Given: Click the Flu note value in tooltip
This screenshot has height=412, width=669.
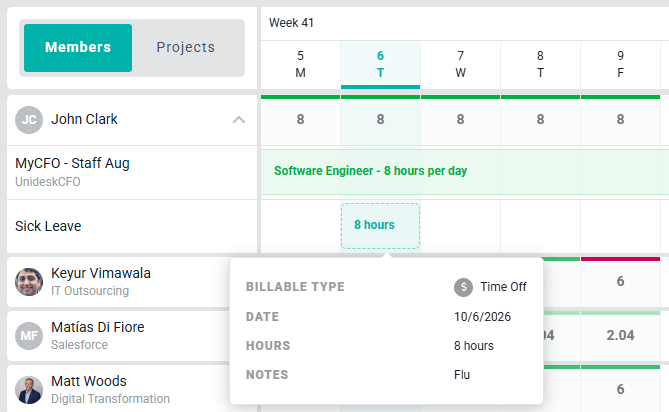Looking at the screenshot, I should pyautogui.click(x=462, y=375).
